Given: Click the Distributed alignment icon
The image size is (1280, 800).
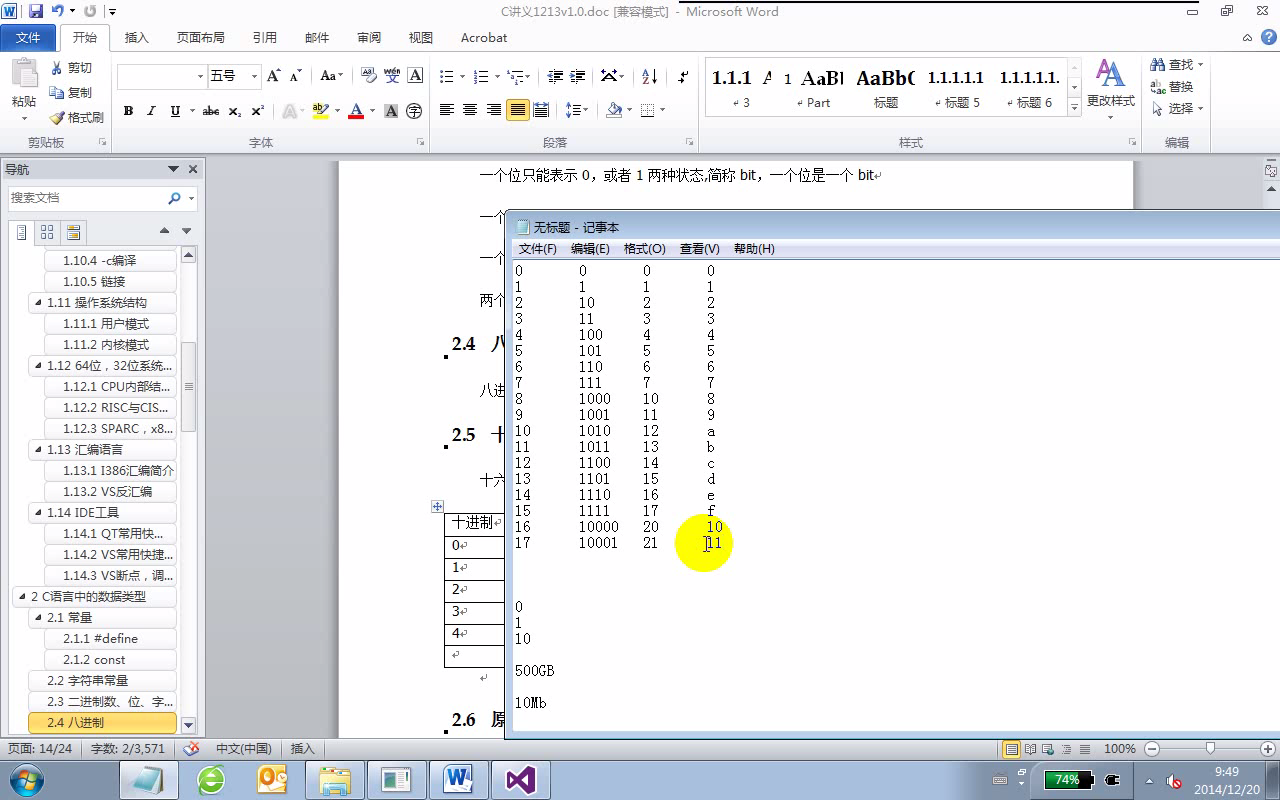Looking at the screenshot, I should (541, 110).
